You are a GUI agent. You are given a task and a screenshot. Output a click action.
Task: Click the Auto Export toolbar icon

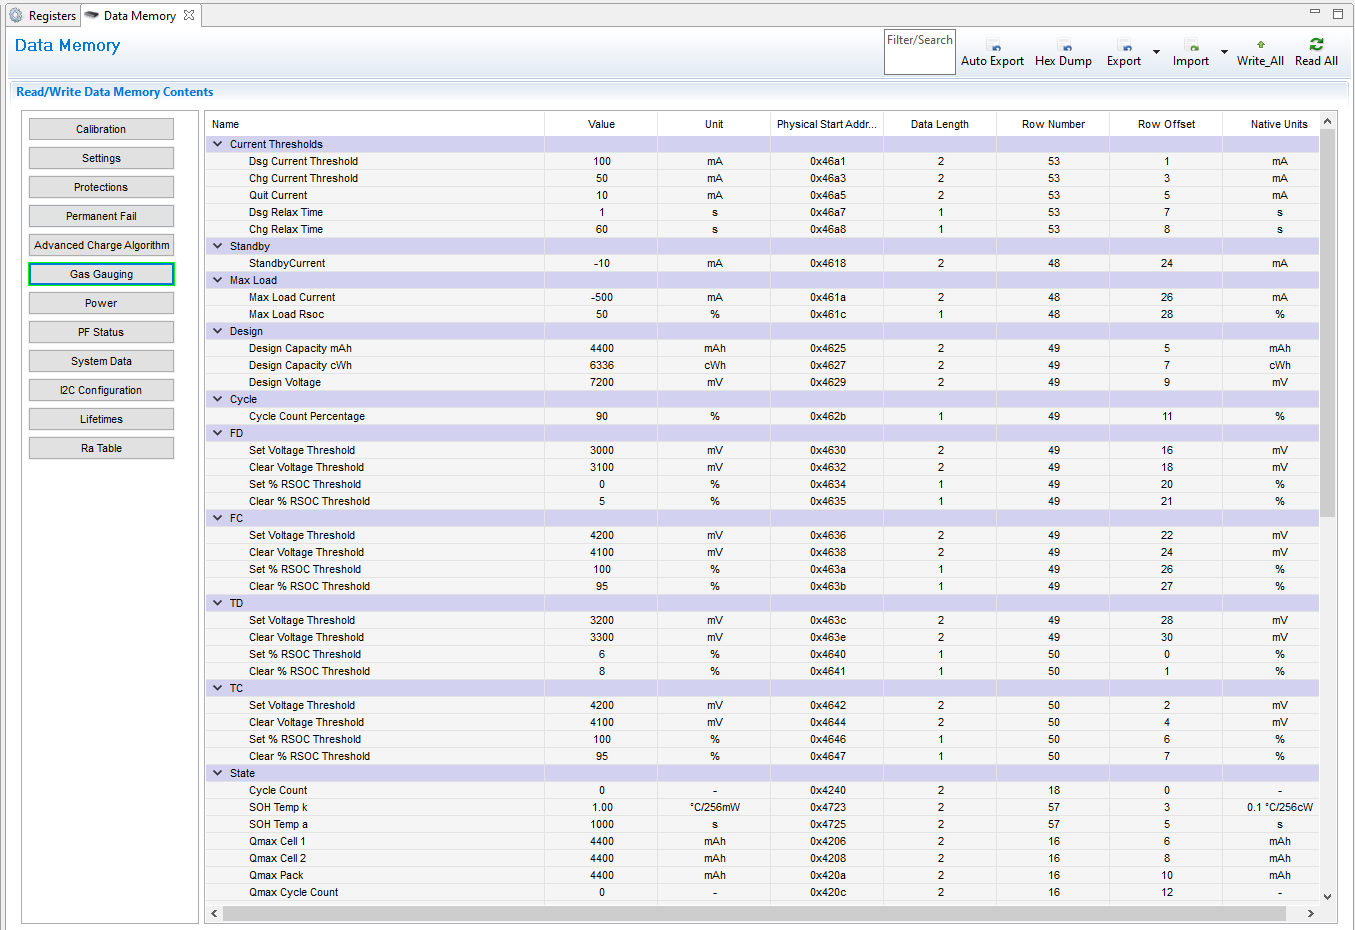coord(993,46)
